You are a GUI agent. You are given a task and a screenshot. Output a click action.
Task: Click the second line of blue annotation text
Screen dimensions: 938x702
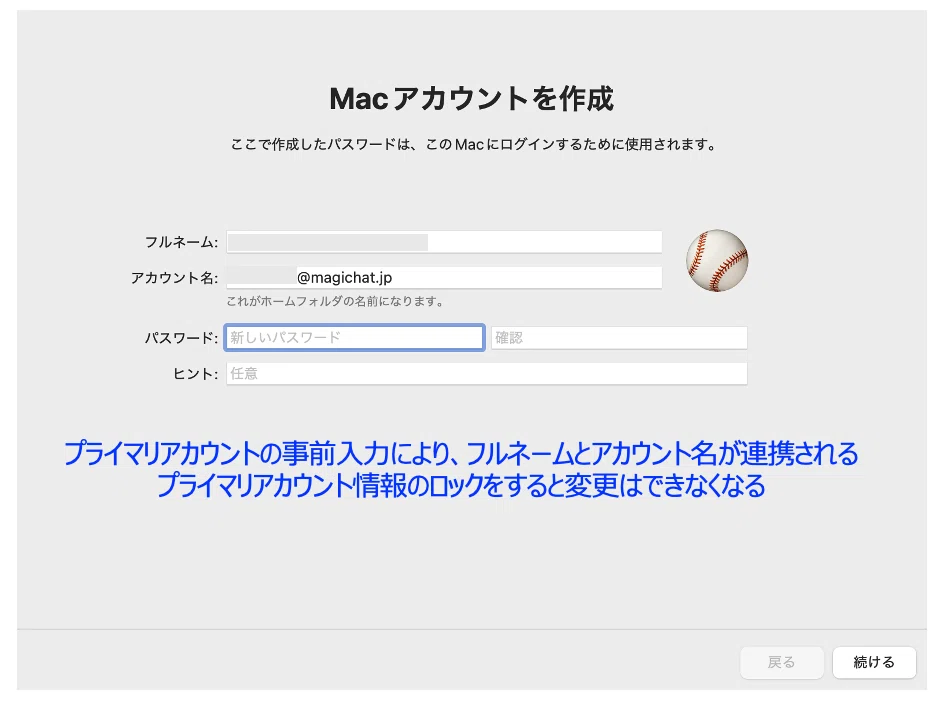click(461, 487)
